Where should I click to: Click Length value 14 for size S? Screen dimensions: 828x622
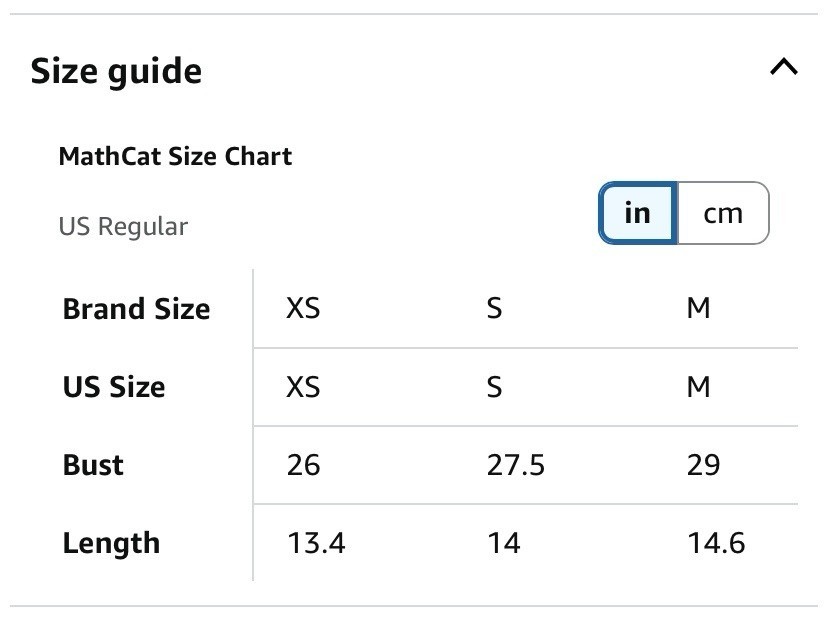click(x=504, y=543)
